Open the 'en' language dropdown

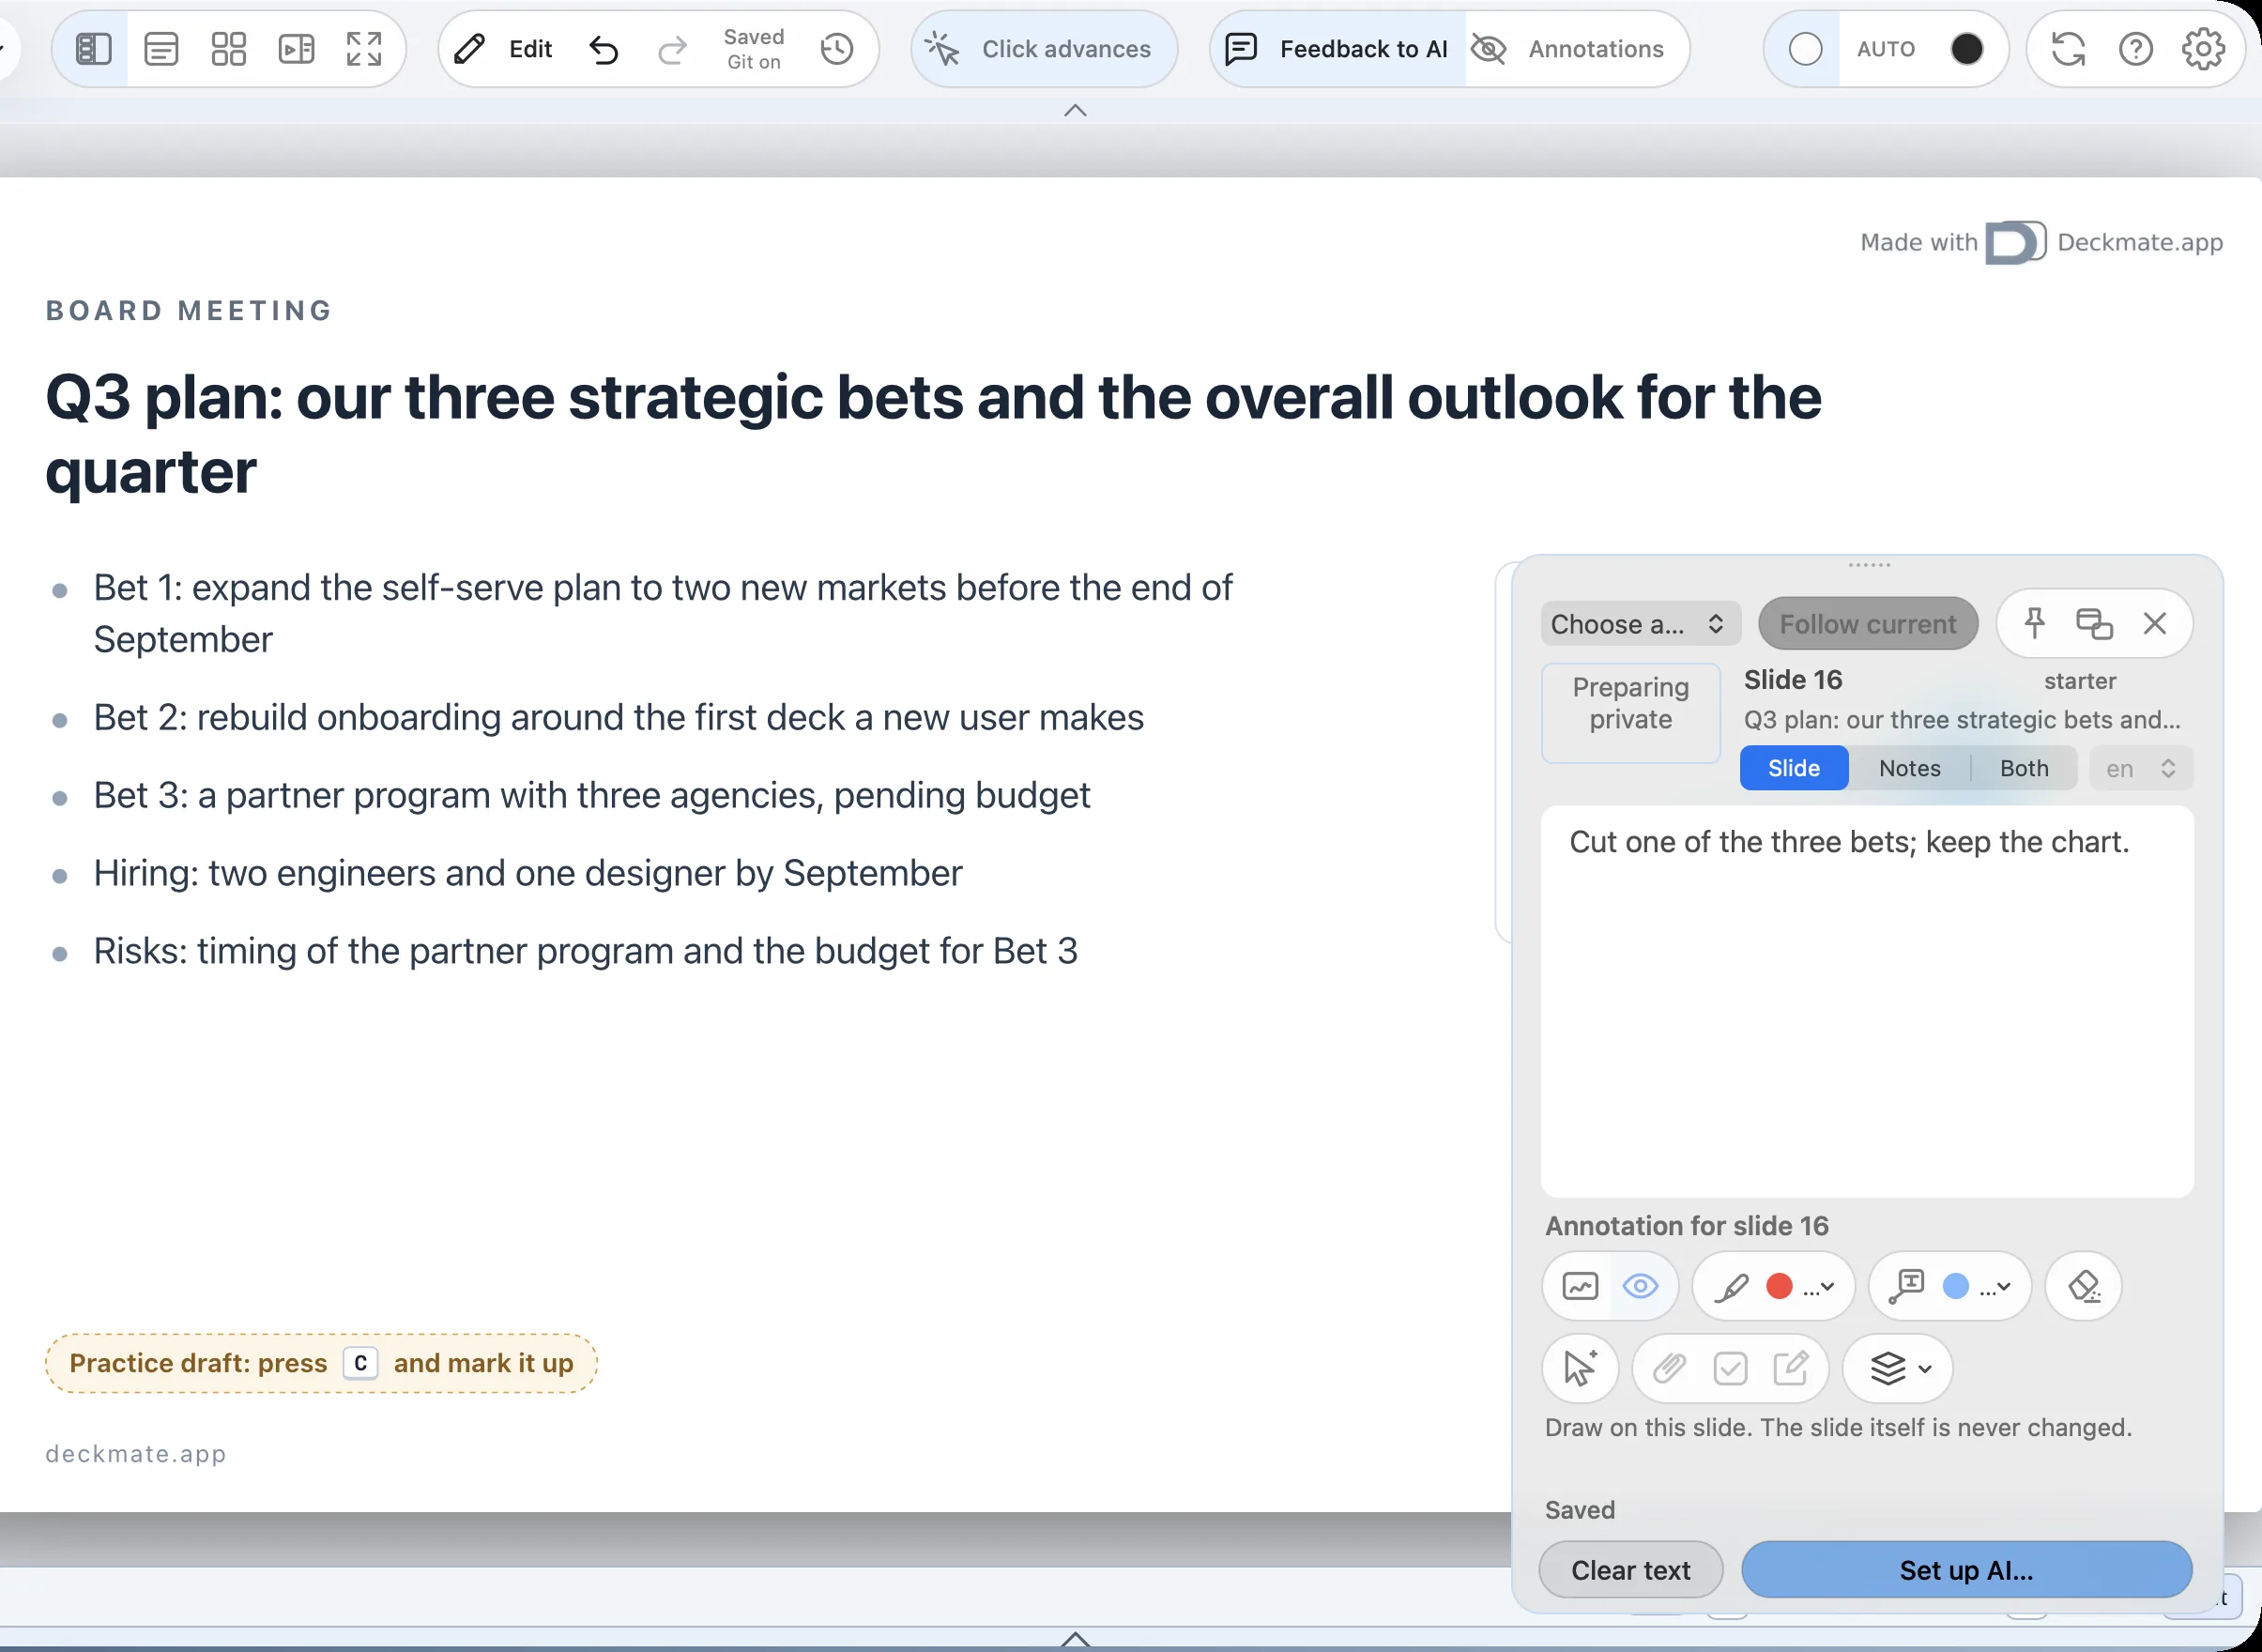click(x=2141, y=768)
